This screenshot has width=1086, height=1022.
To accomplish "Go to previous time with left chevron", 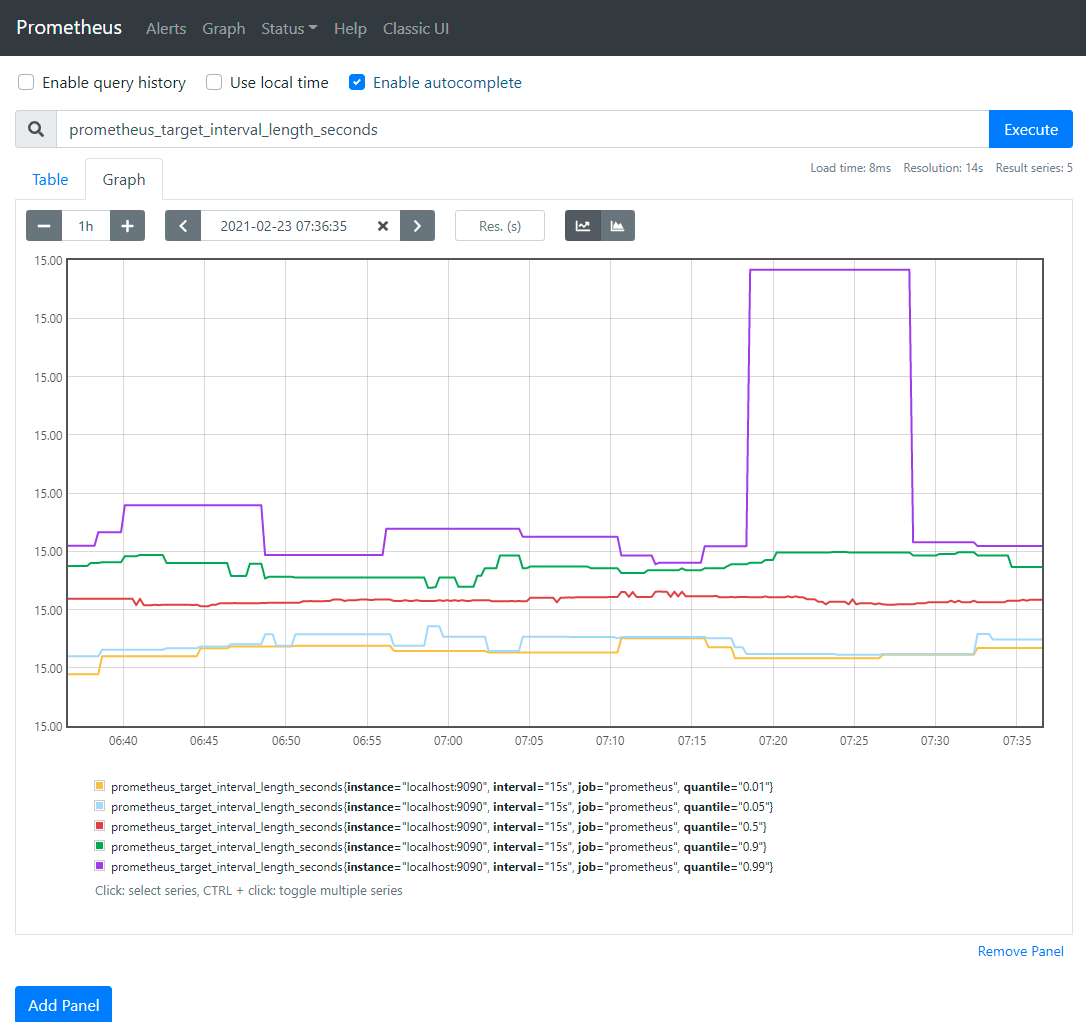I will point(183,226).
